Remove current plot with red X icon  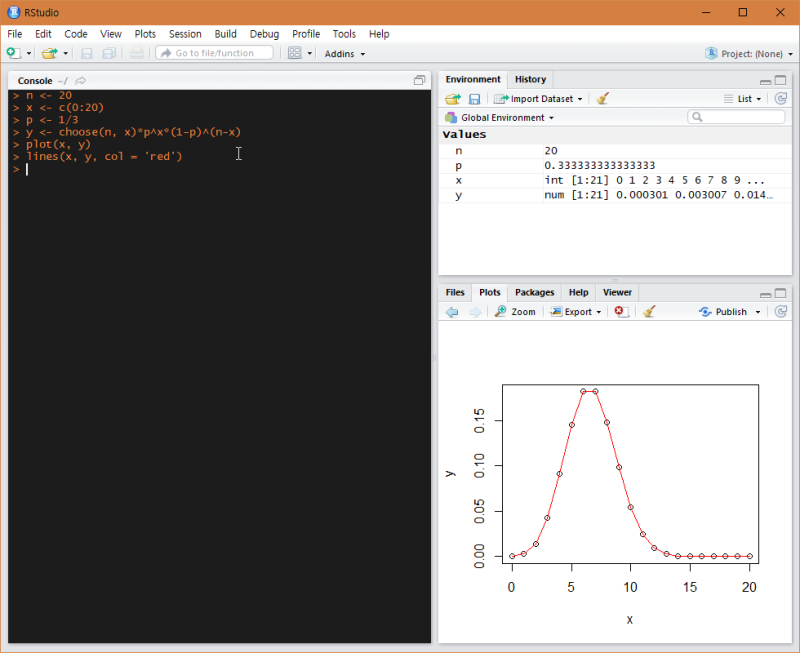coord(620,312)
